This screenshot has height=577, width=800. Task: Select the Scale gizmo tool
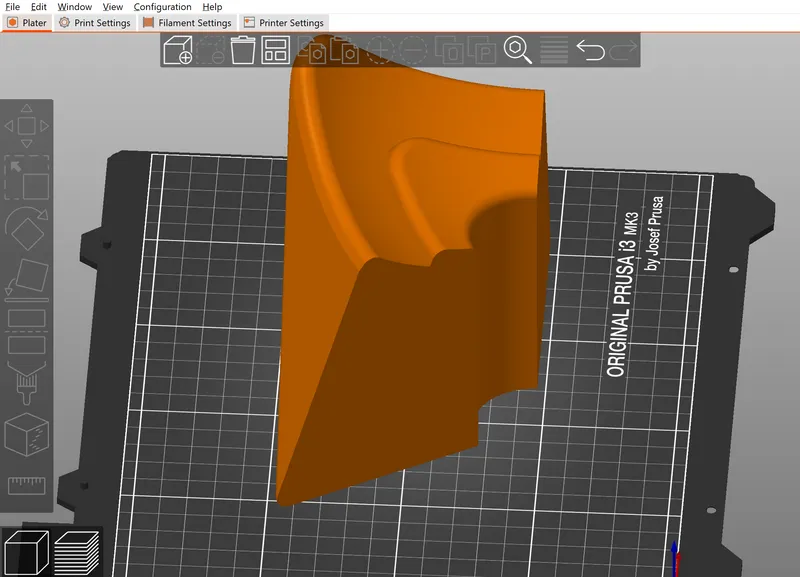[x=26, y=178]
